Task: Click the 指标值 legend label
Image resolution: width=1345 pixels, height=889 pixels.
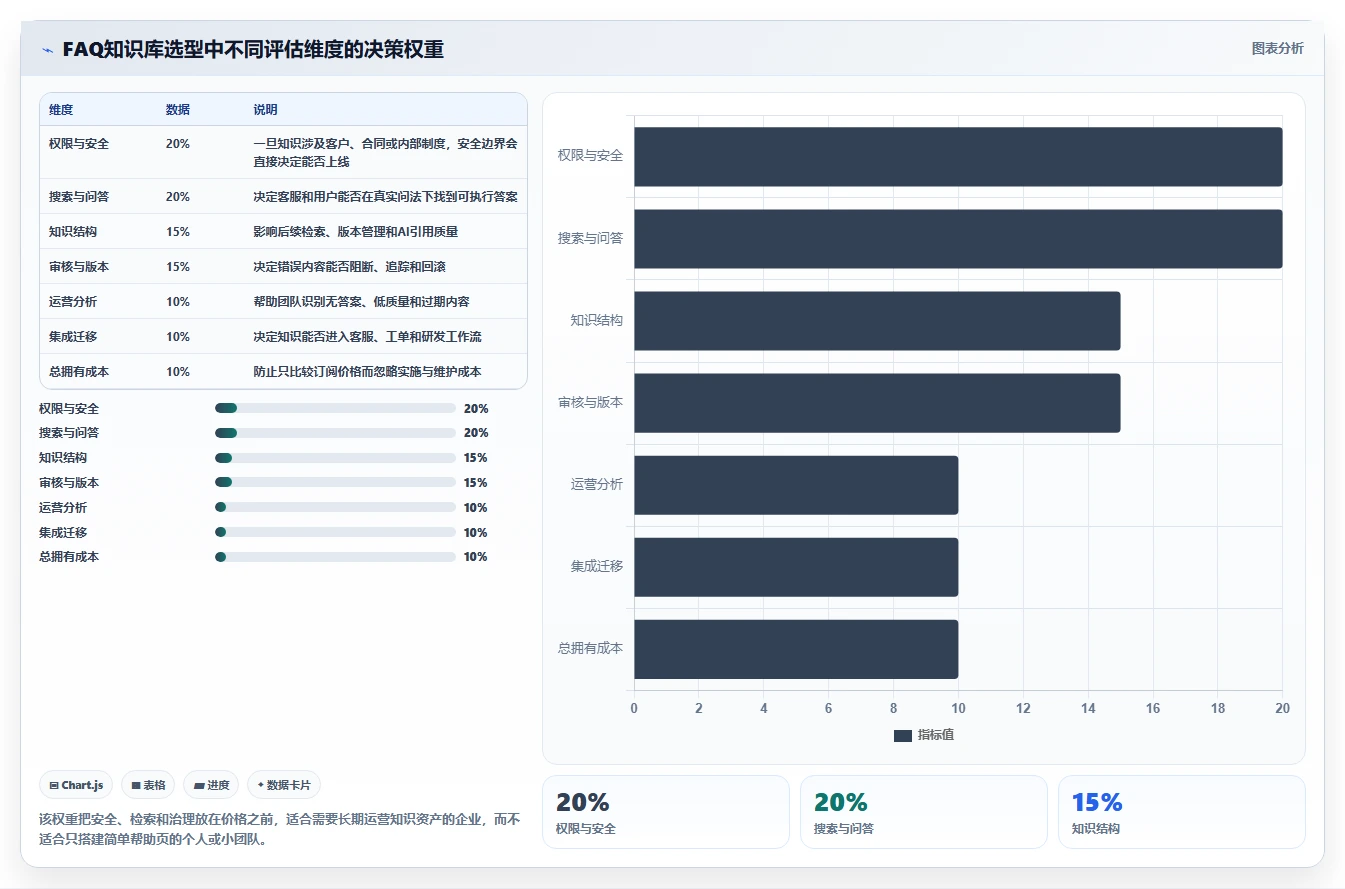Action: click(936, 735)
